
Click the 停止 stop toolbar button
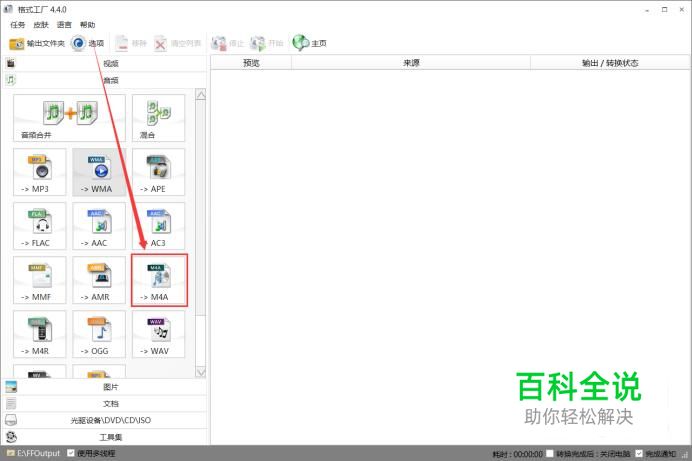coord(227,43)
